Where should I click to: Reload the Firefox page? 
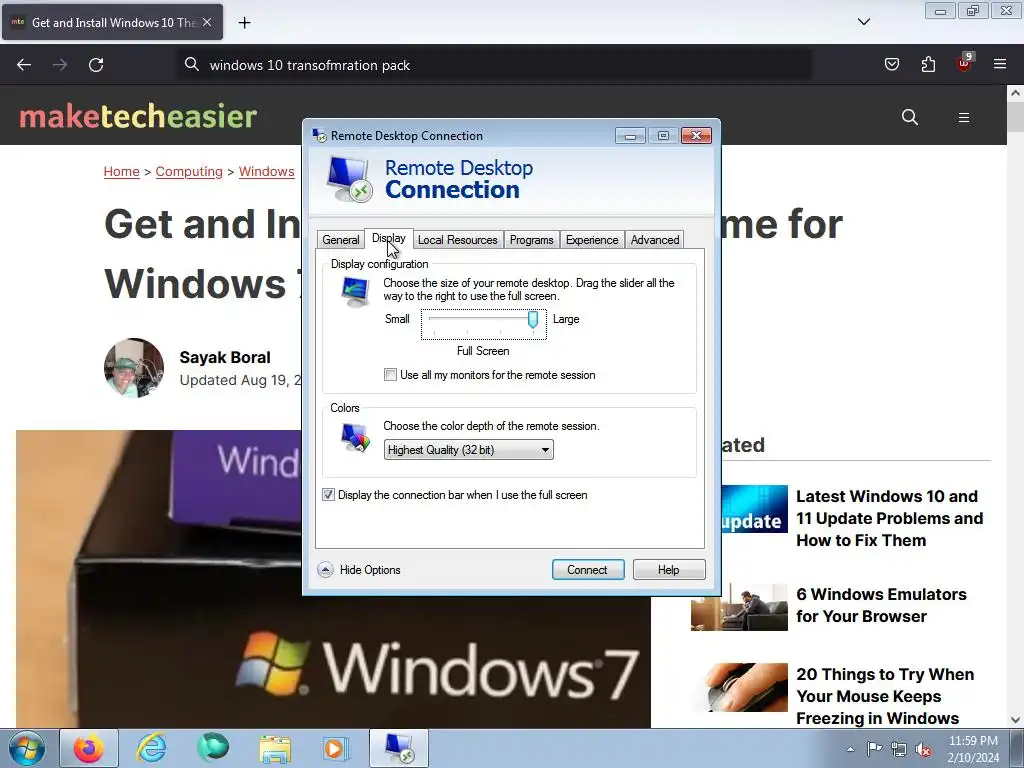96,65
